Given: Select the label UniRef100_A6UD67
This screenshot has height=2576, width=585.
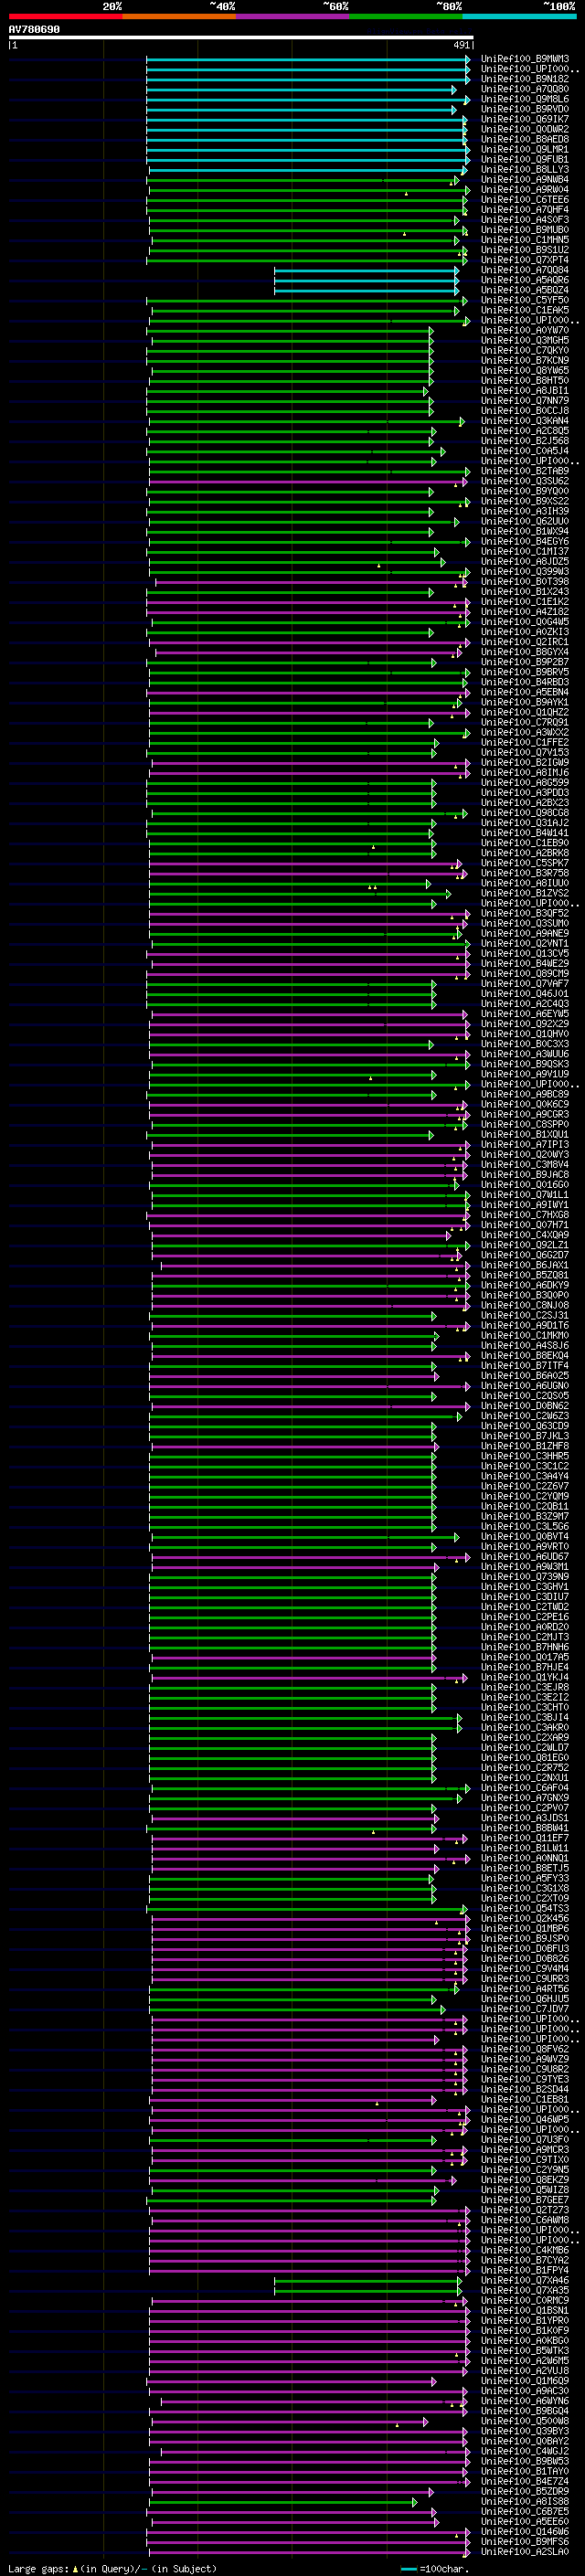Looking at the screenshot, I should pos(524,1558).
